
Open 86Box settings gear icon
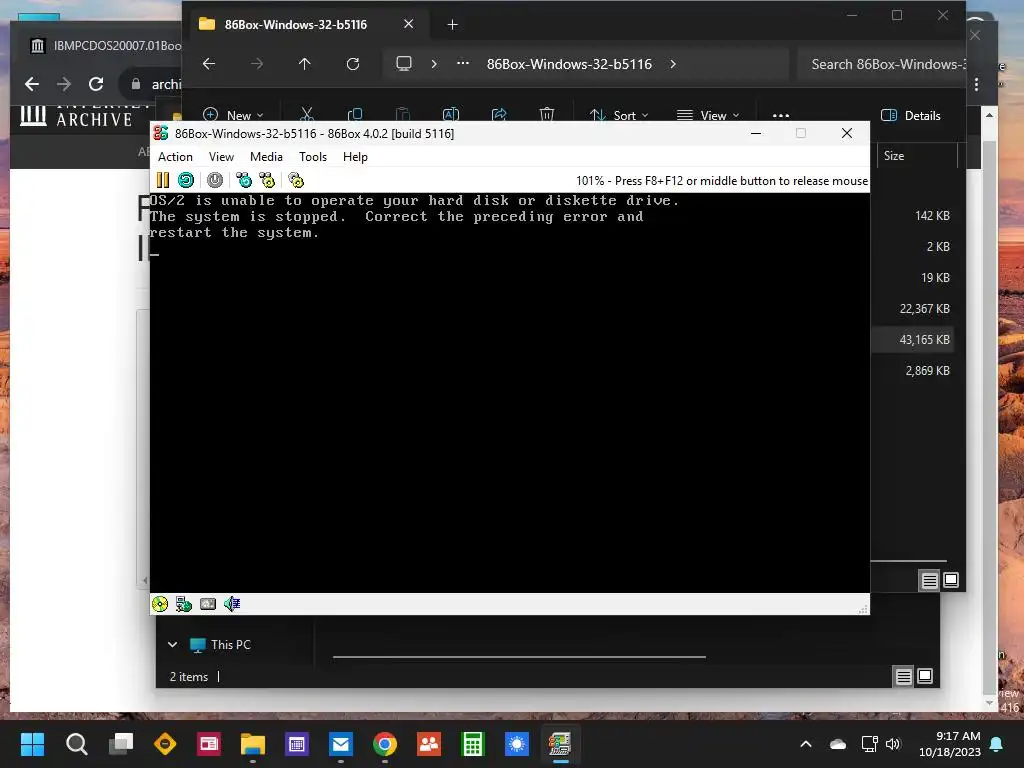296,180
